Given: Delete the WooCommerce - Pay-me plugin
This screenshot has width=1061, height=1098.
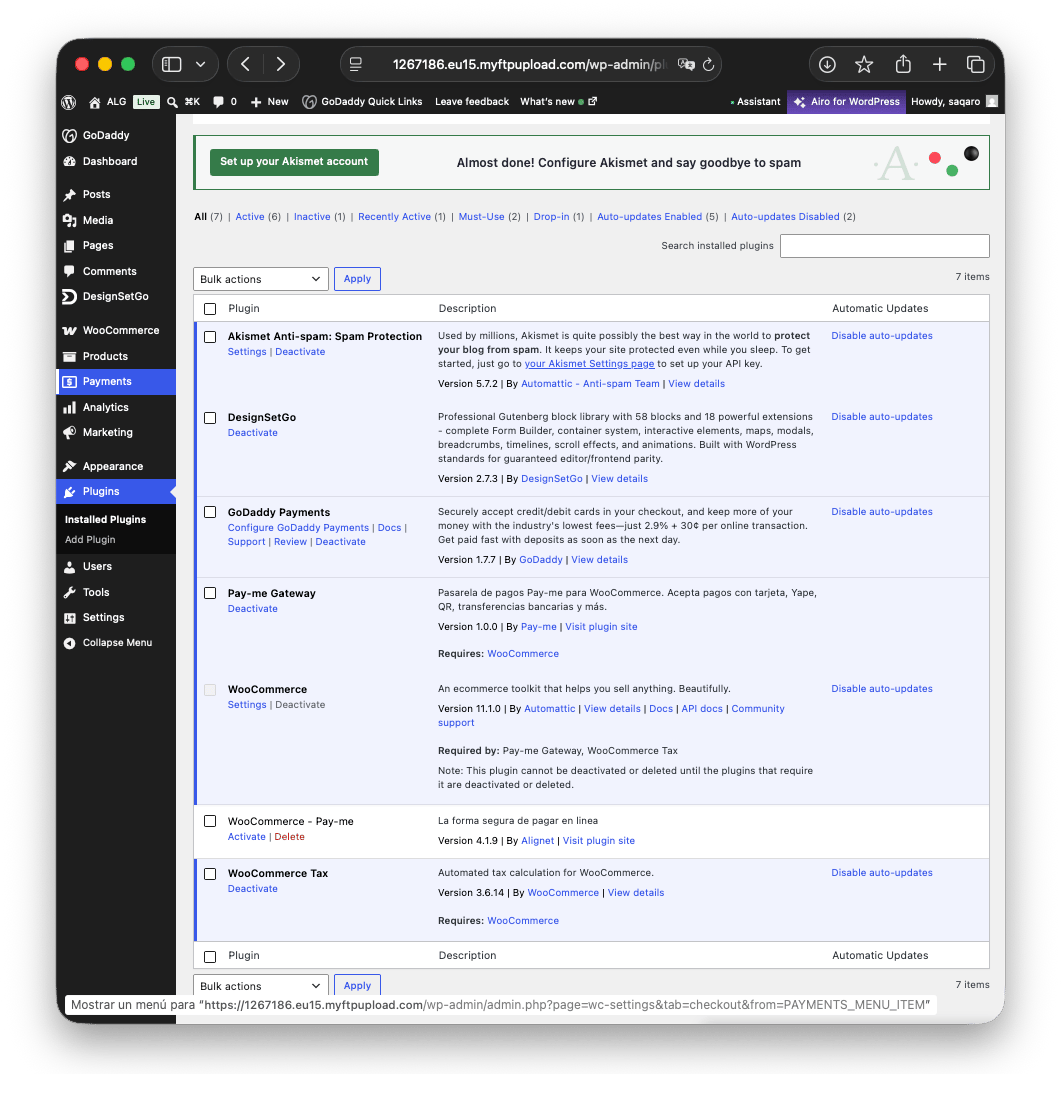Looking at the screenshot, I should click(x=289, y=837).
